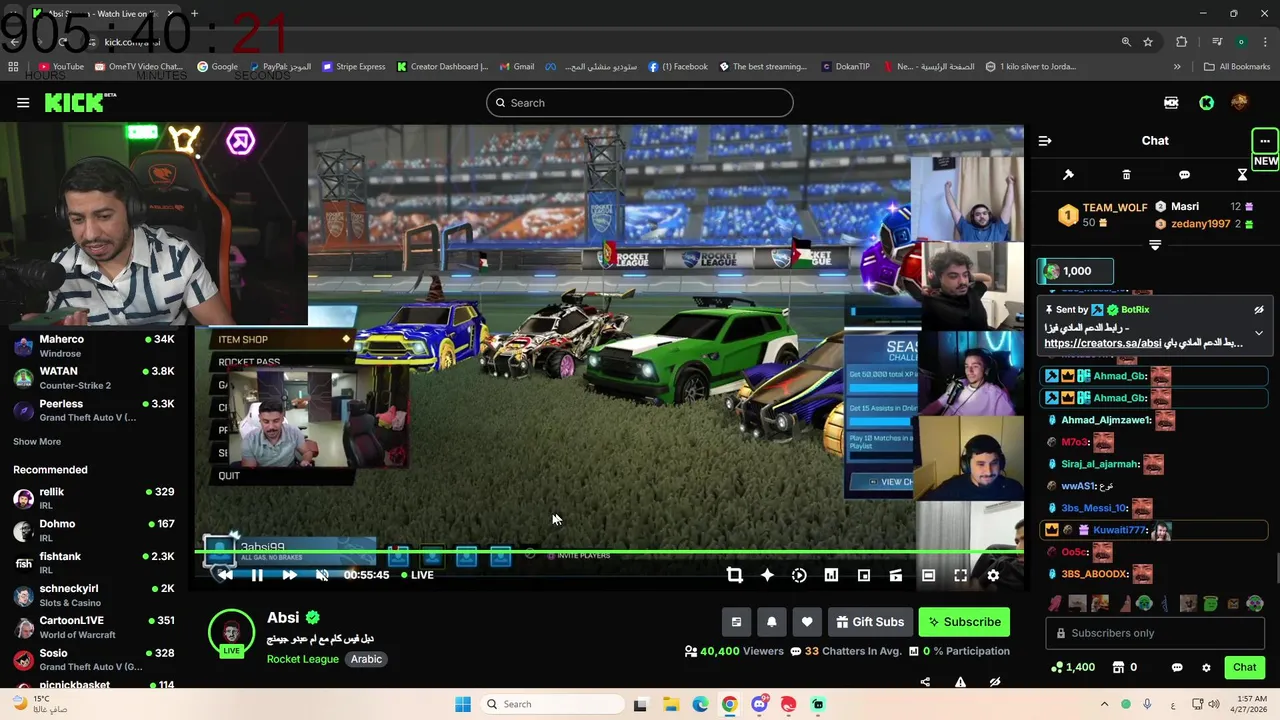This screenshot has height=720, width=1280.
Task: Open the moderator hammer tool in chat
Action: tap(1068, 175)
